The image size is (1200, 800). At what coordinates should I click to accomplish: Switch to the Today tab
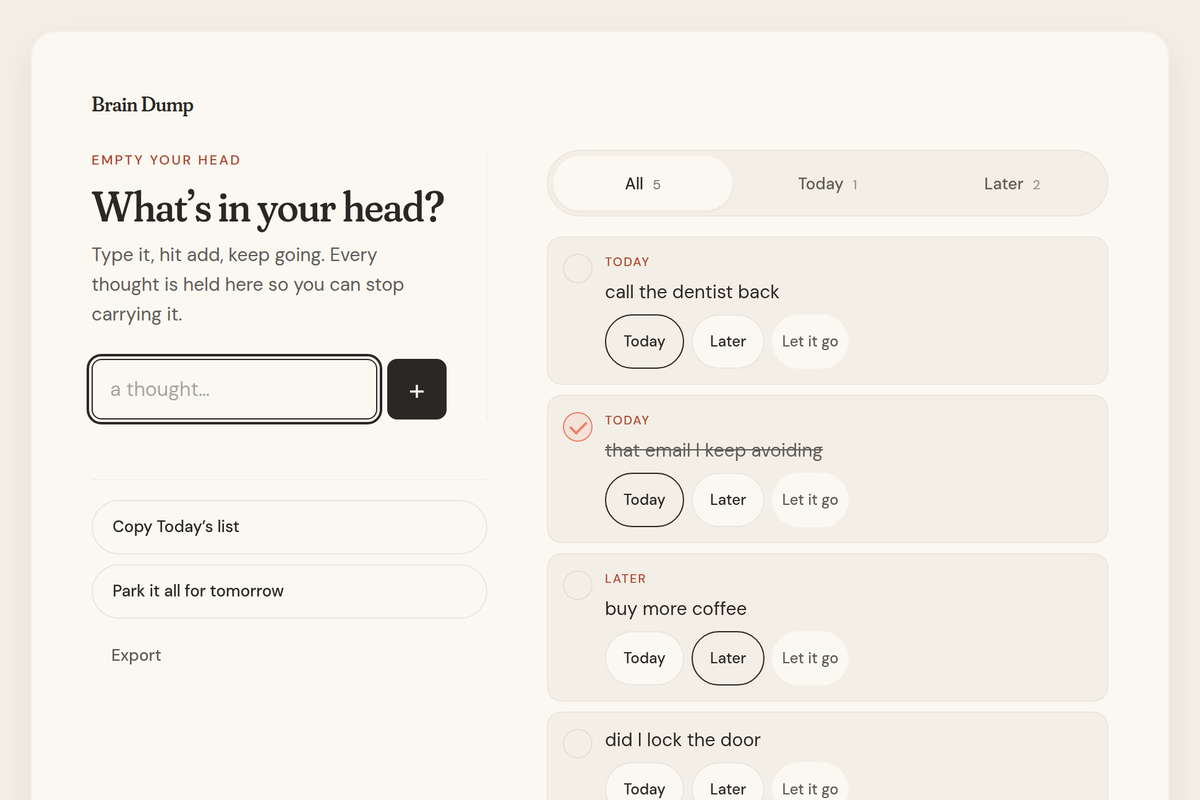pyautogui.click(x=828, y=184)
